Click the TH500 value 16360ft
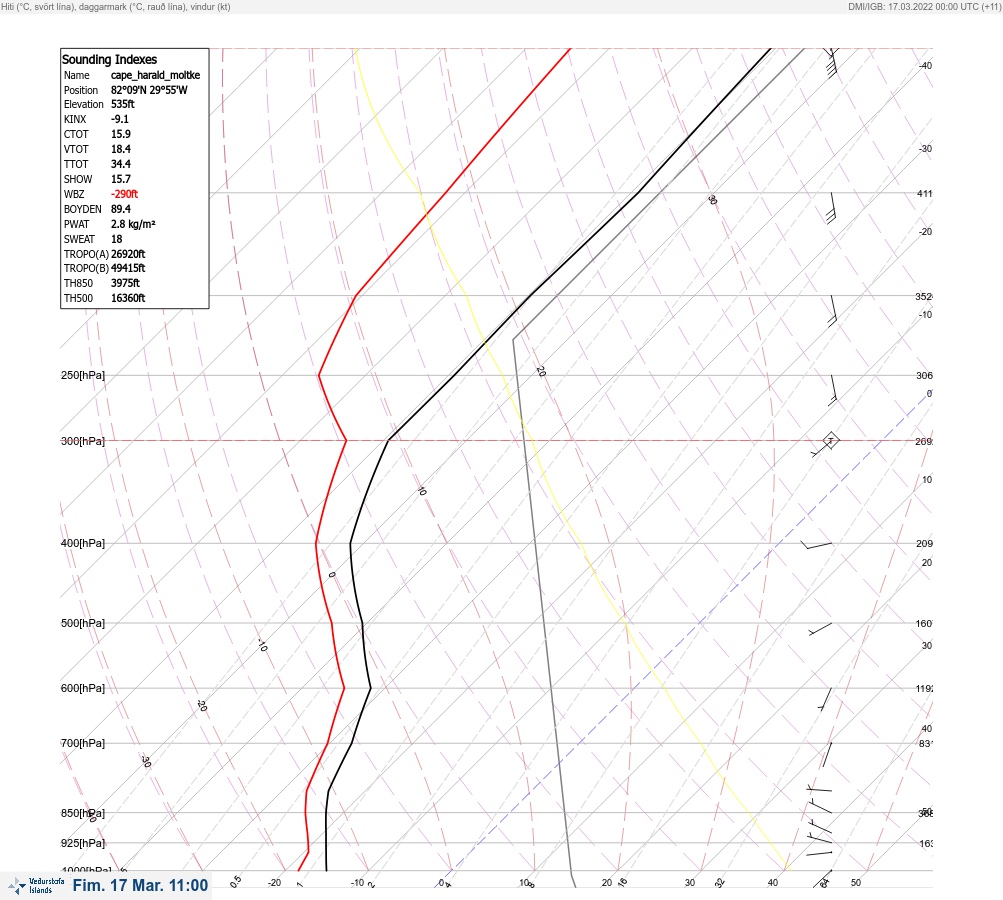This screenshot has height=900, width=1003. [128, 298]
